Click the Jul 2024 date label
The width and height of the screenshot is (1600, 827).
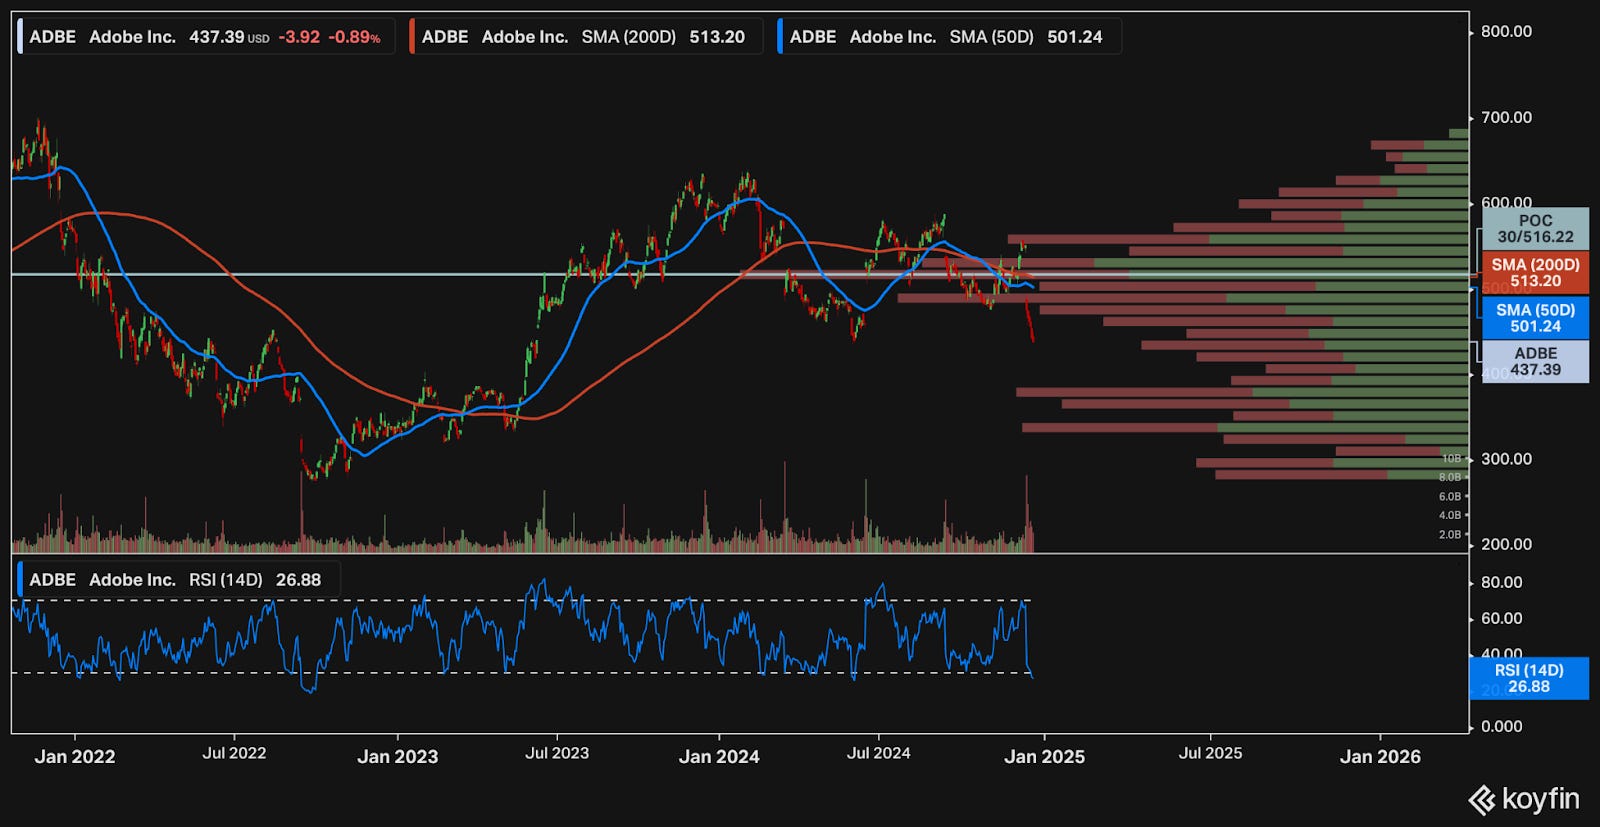(878, 753)
